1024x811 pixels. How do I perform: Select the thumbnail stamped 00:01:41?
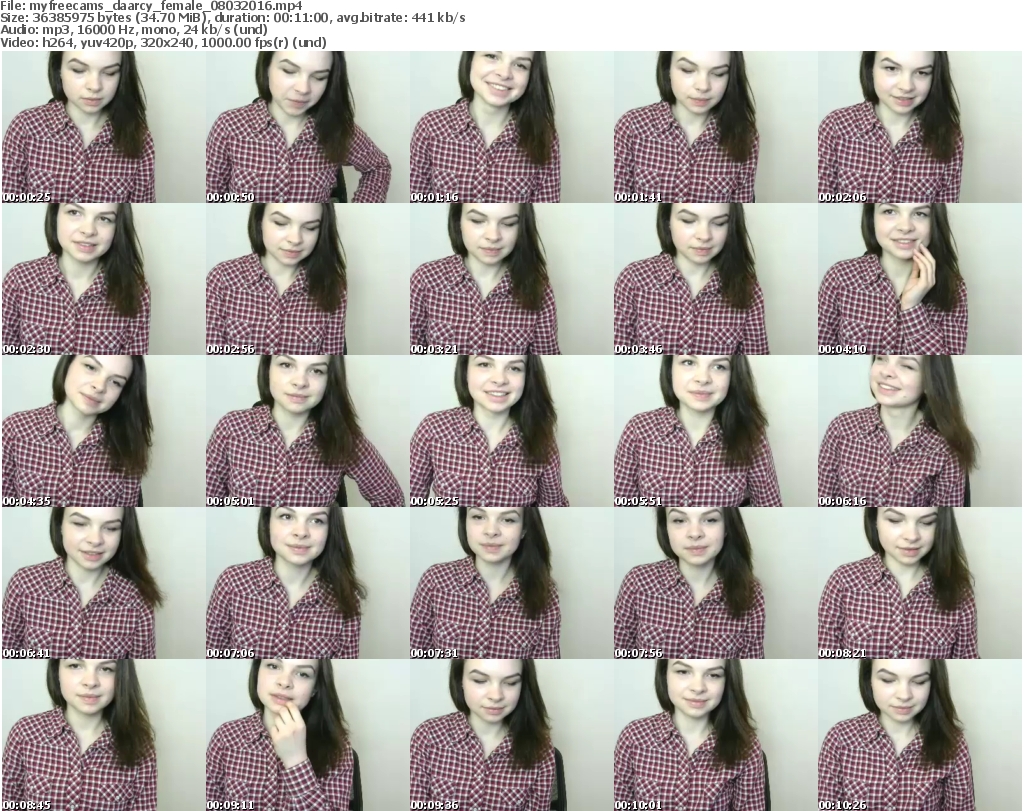point(715,127)
